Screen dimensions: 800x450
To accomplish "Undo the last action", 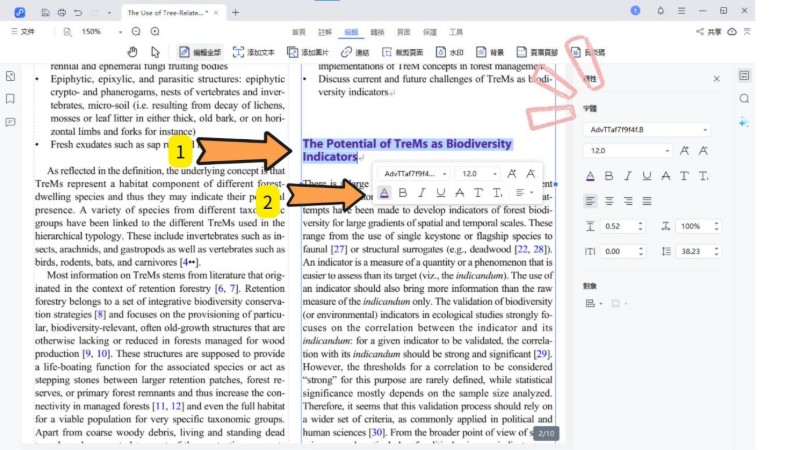I will click(78, 12).
